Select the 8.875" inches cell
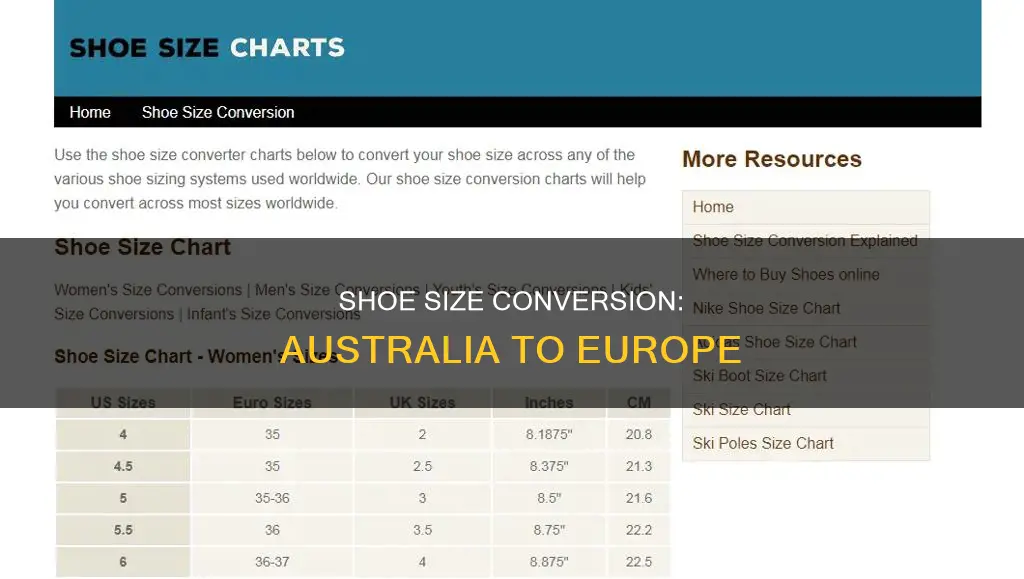This screenshot has width=1024, height=579. click(x=549, y=562)
